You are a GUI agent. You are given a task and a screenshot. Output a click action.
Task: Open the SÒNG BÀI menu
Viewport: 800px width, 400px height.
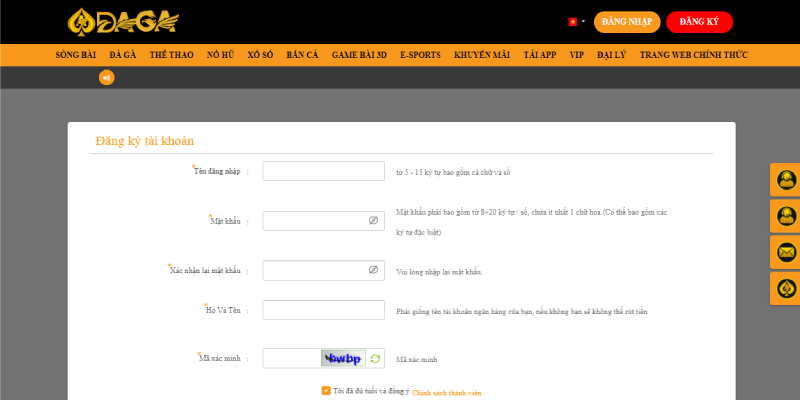pos(76,55)
